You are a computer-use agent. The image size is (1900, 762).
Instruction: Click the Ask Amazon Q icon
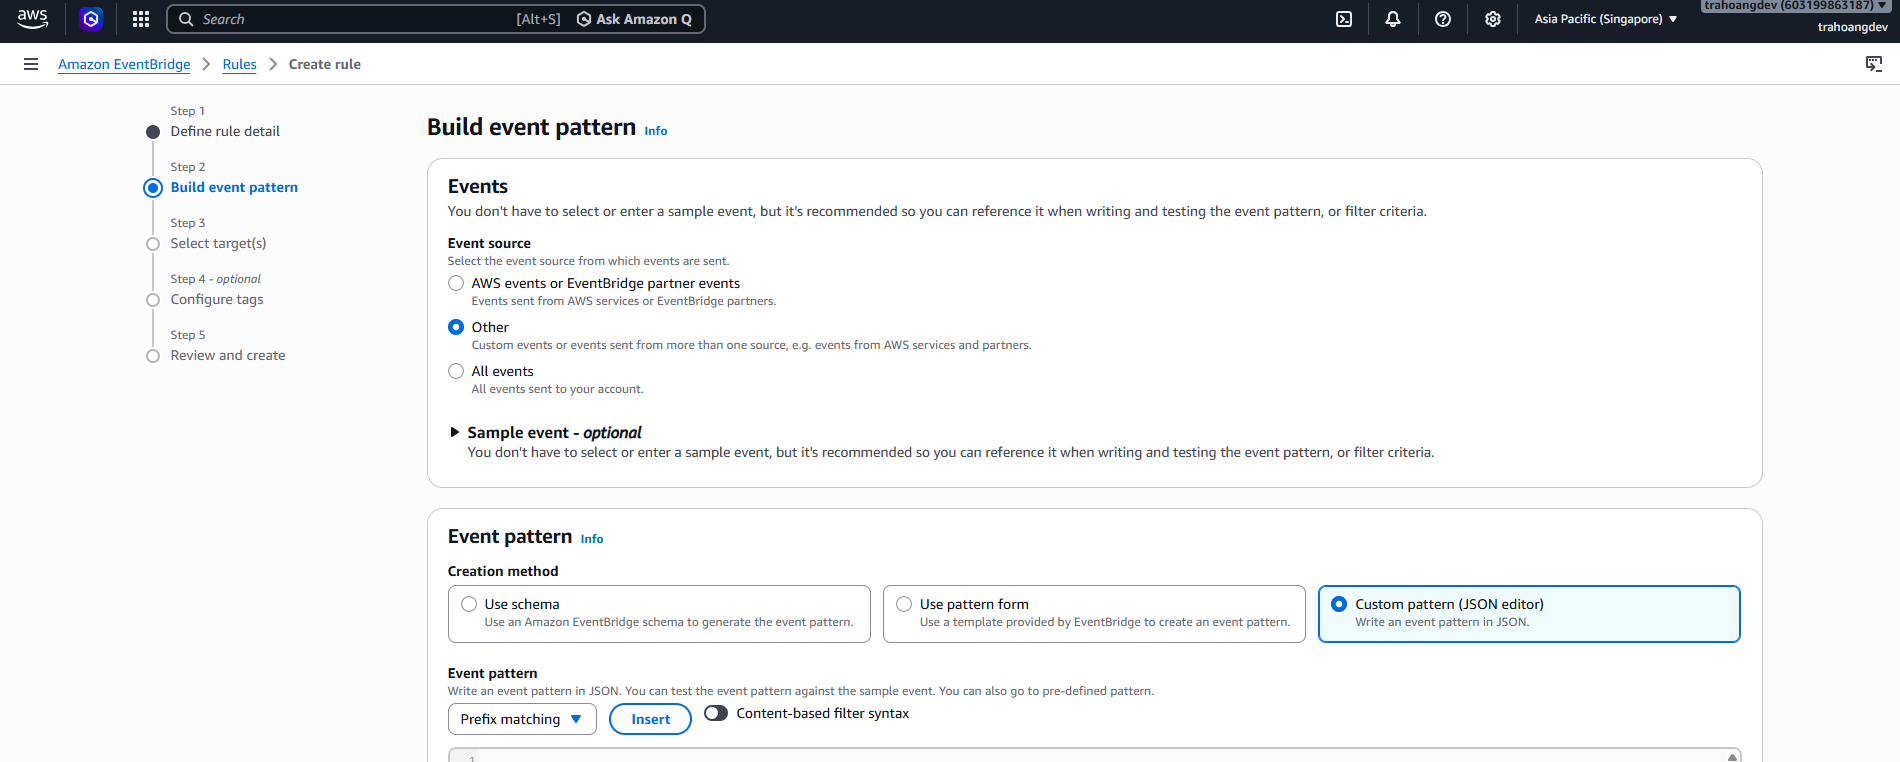coord(584,19)
